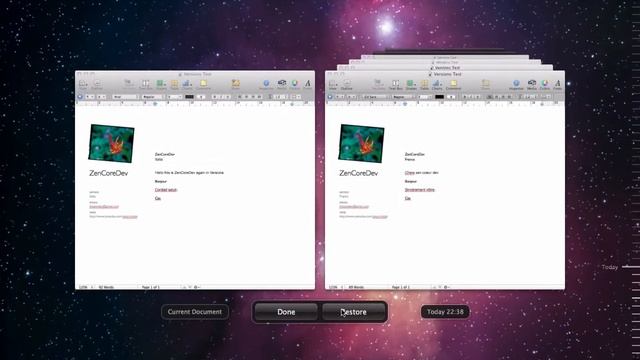Toggle Bold in Today 22:38 version format bar
The width and height of the screenshot is (640, 360).
click(464, 97)
